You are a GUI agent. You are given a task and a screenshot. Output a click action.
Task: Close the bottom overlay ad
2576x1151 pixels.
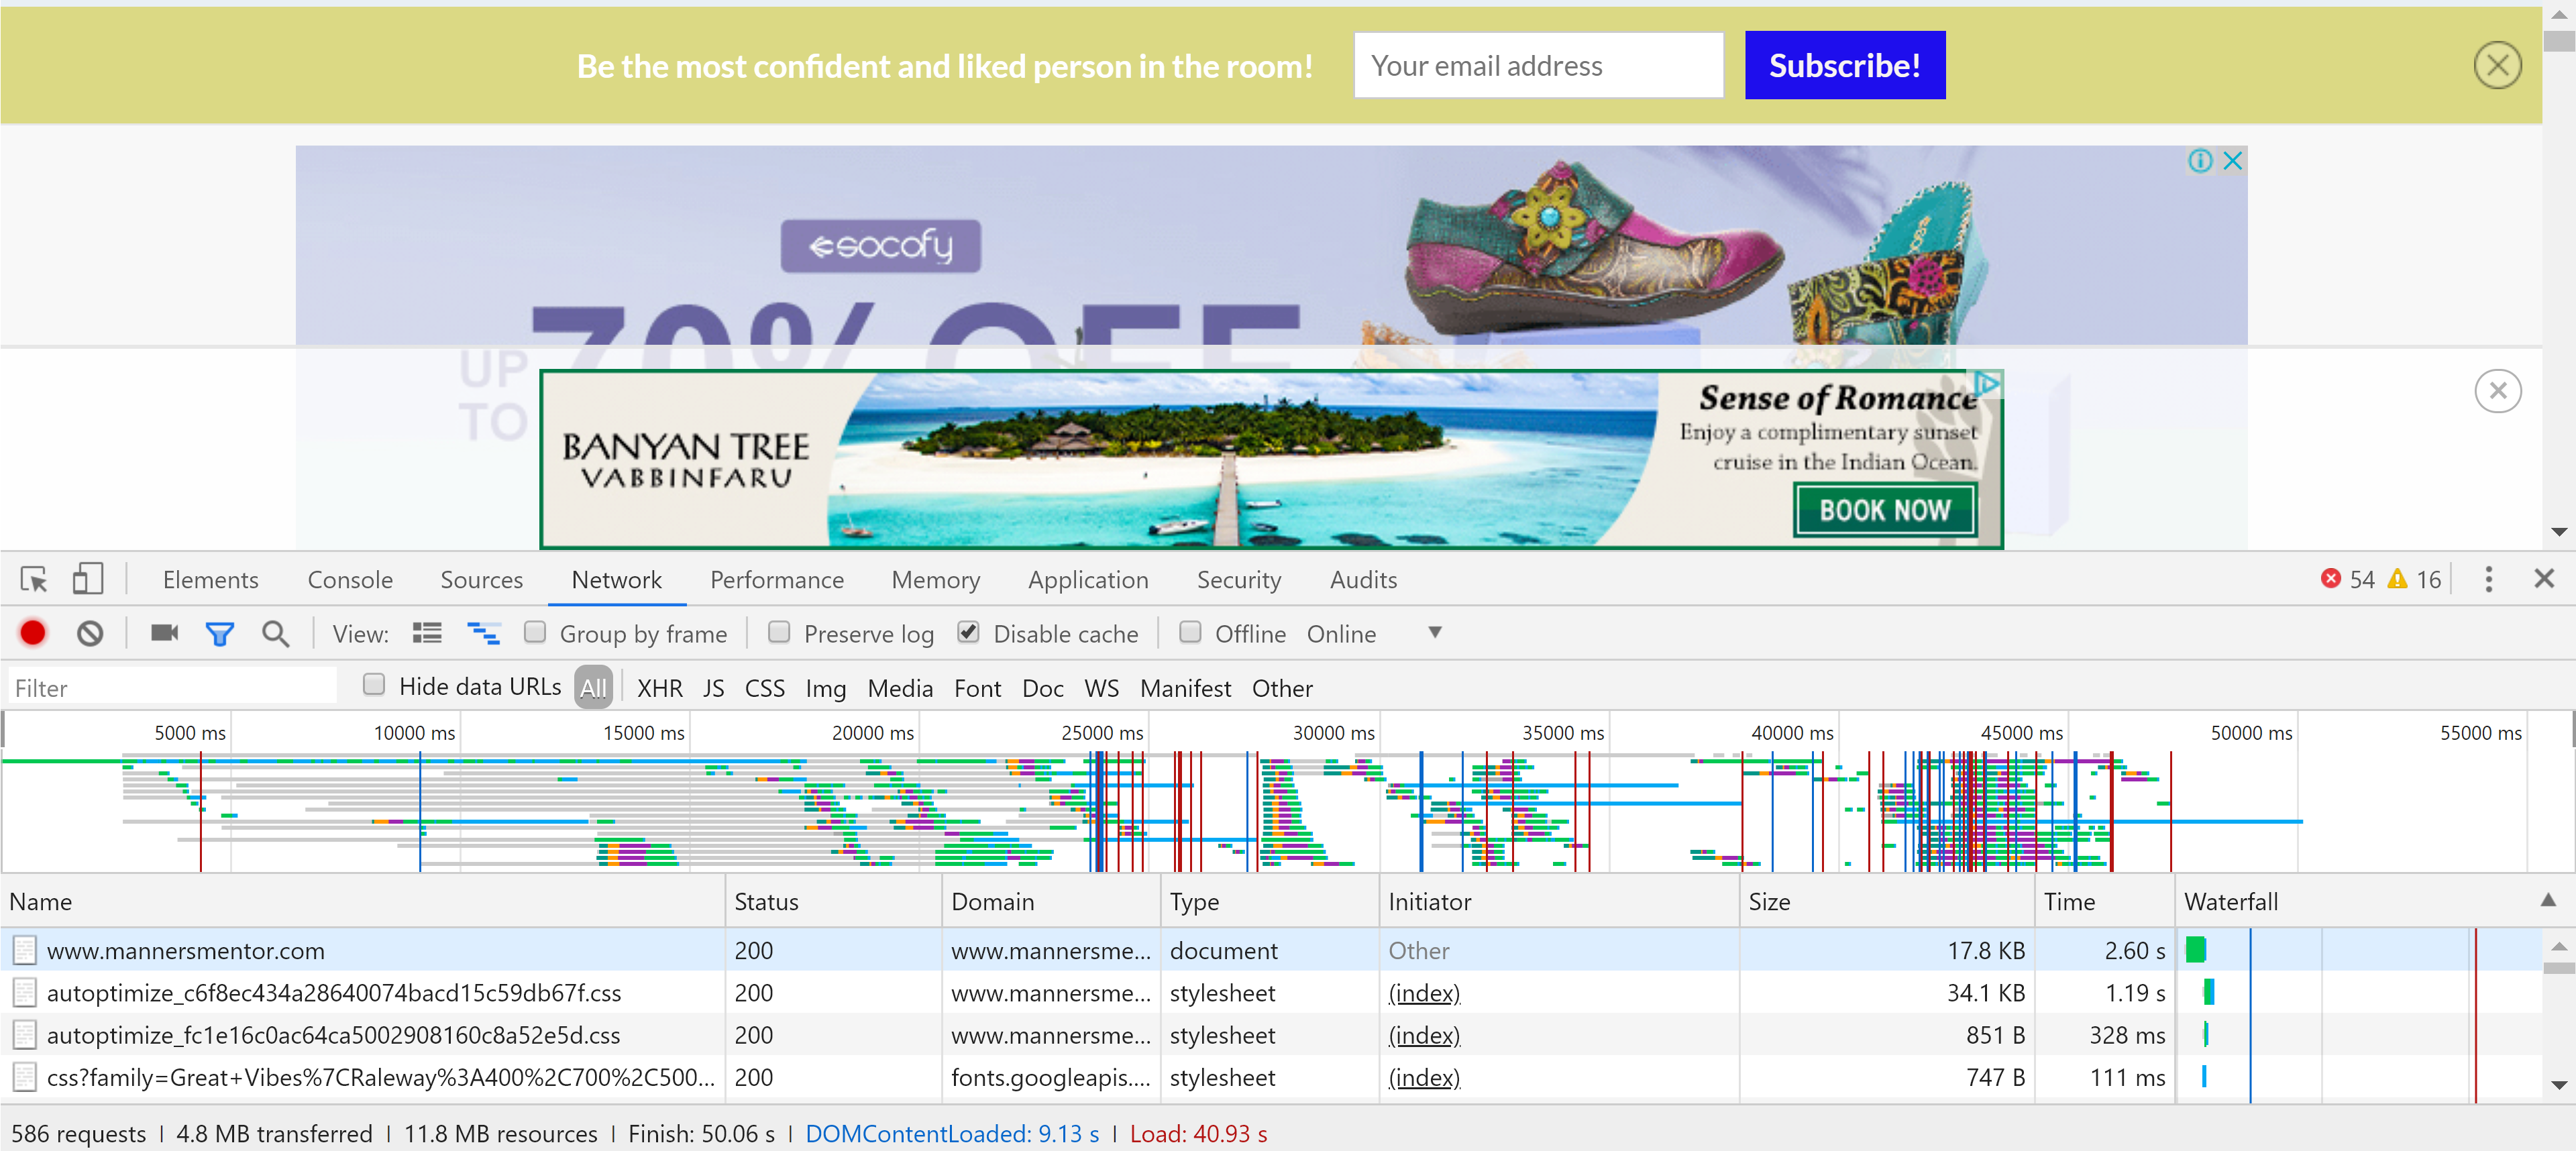click(2497, 391)
